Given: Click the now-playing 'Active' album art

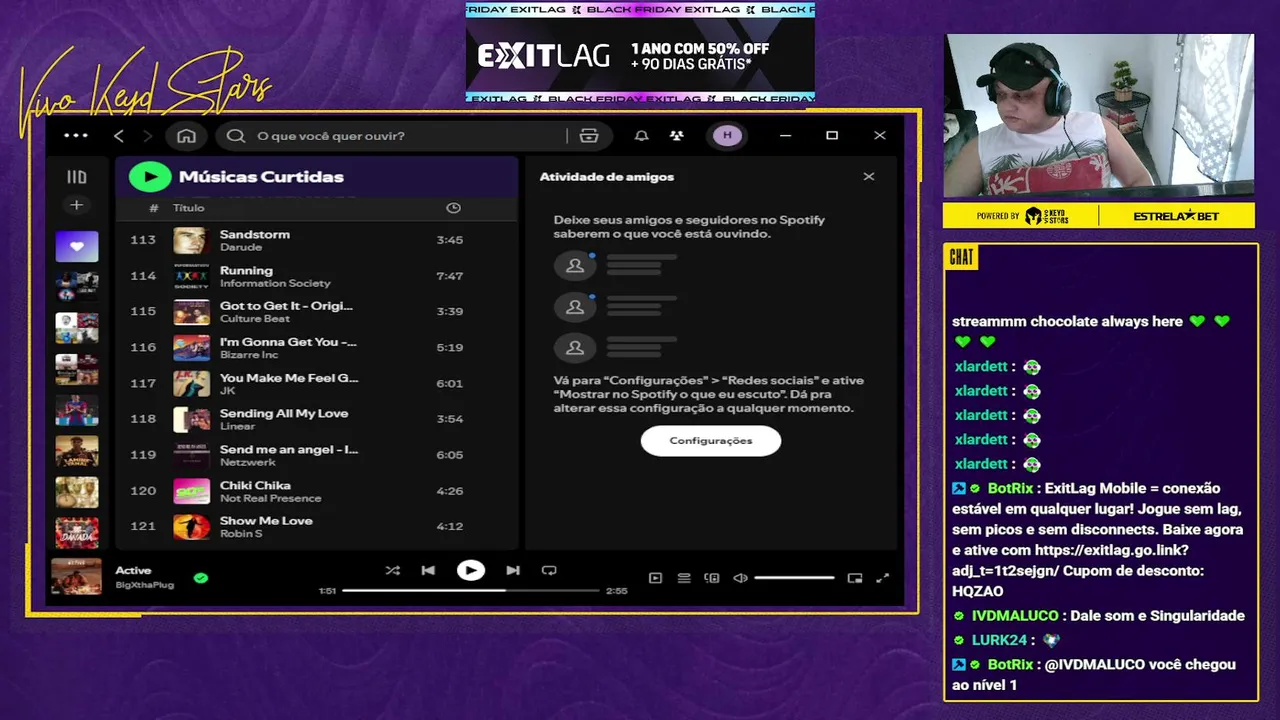Looking at the screenshot, I should click(77, 577).
